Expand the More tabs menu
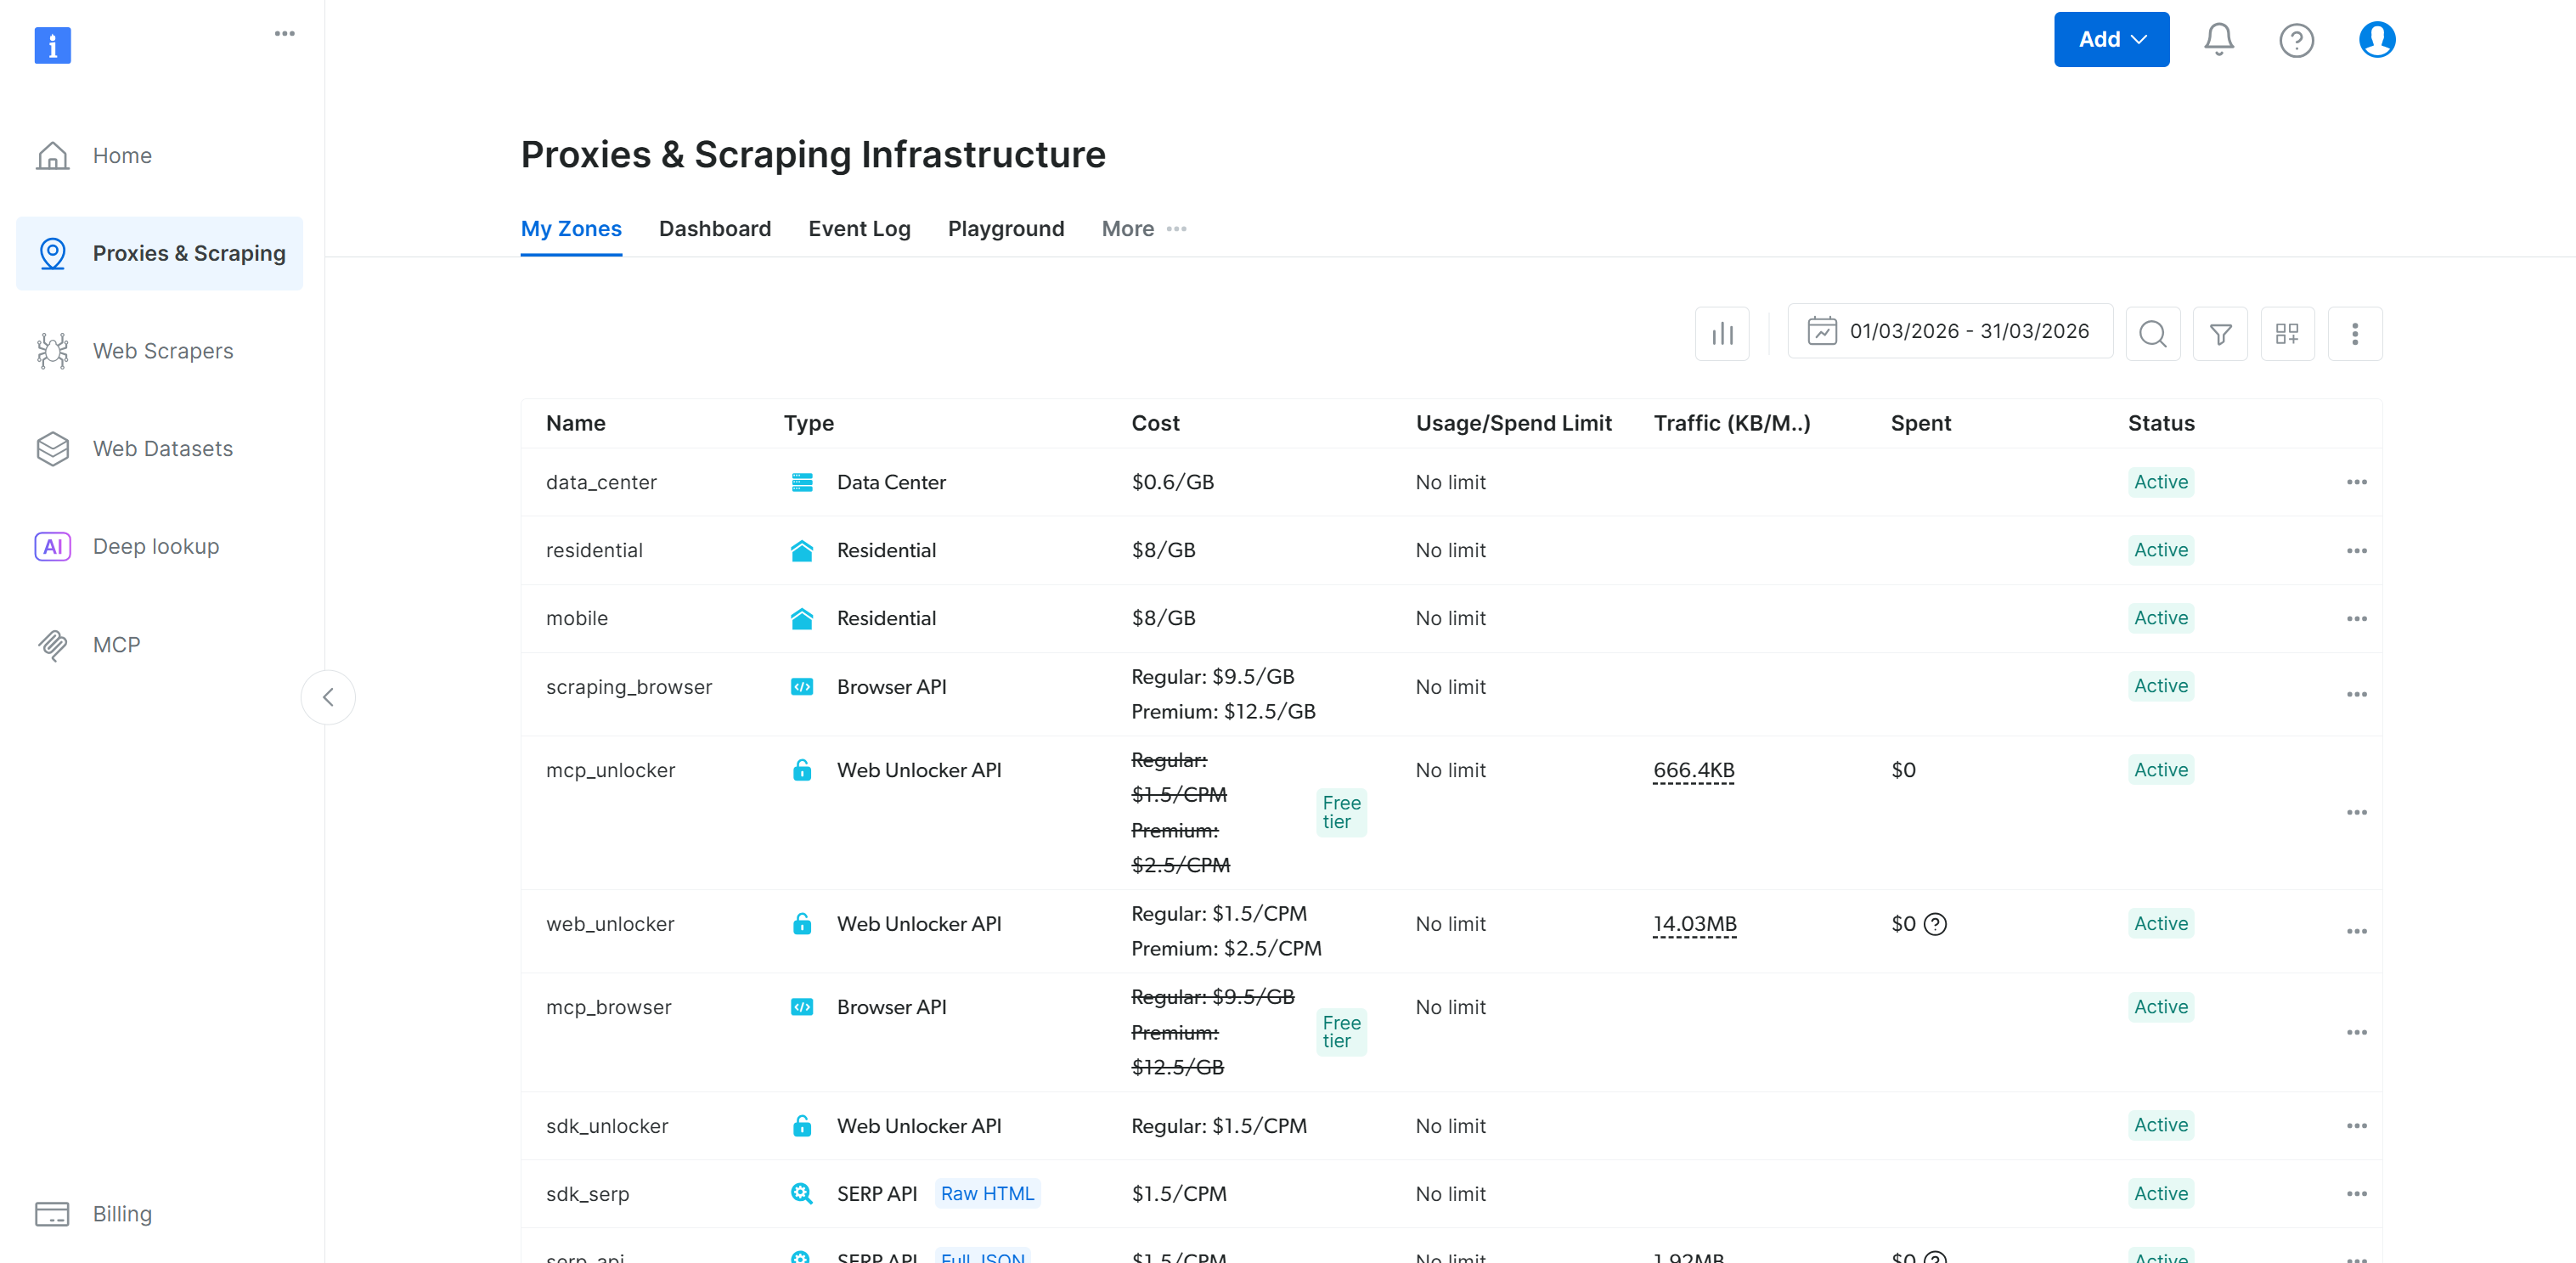The image size is (2576, 1263). coord(1143,229)
